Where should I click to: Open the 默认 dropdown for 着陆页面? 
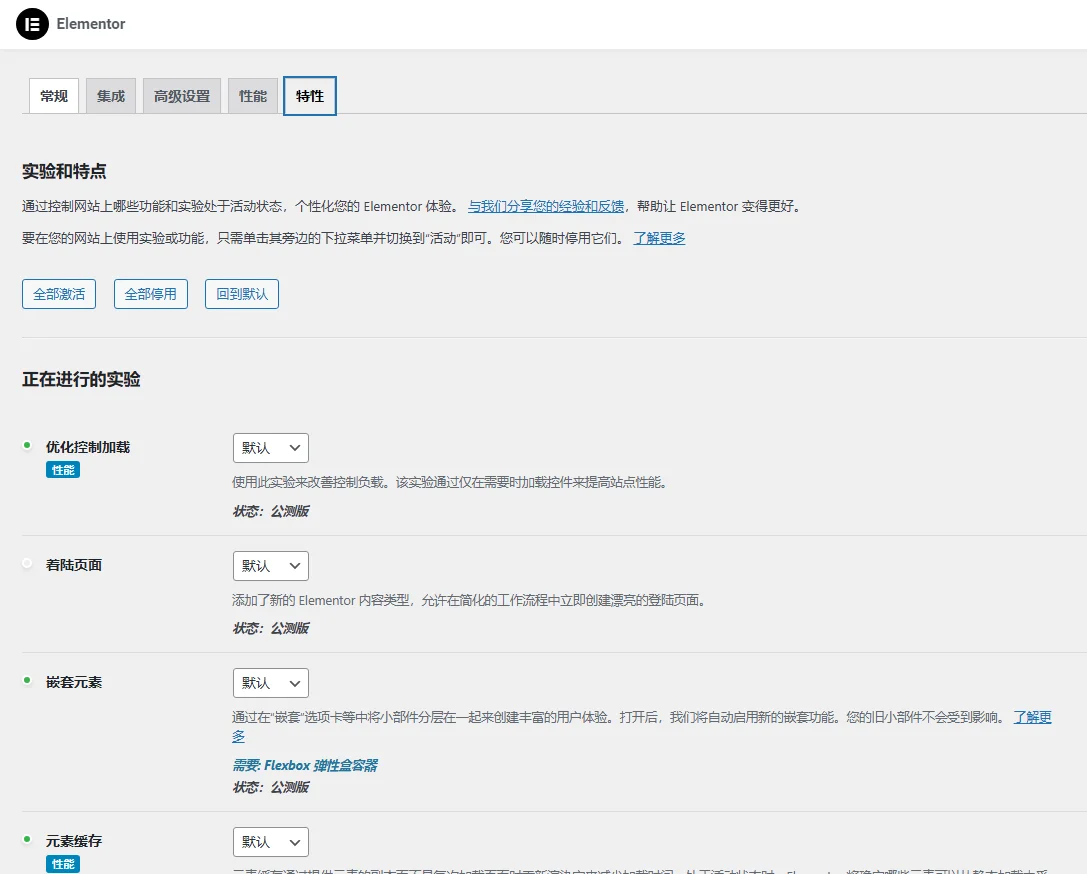[270, 565]
